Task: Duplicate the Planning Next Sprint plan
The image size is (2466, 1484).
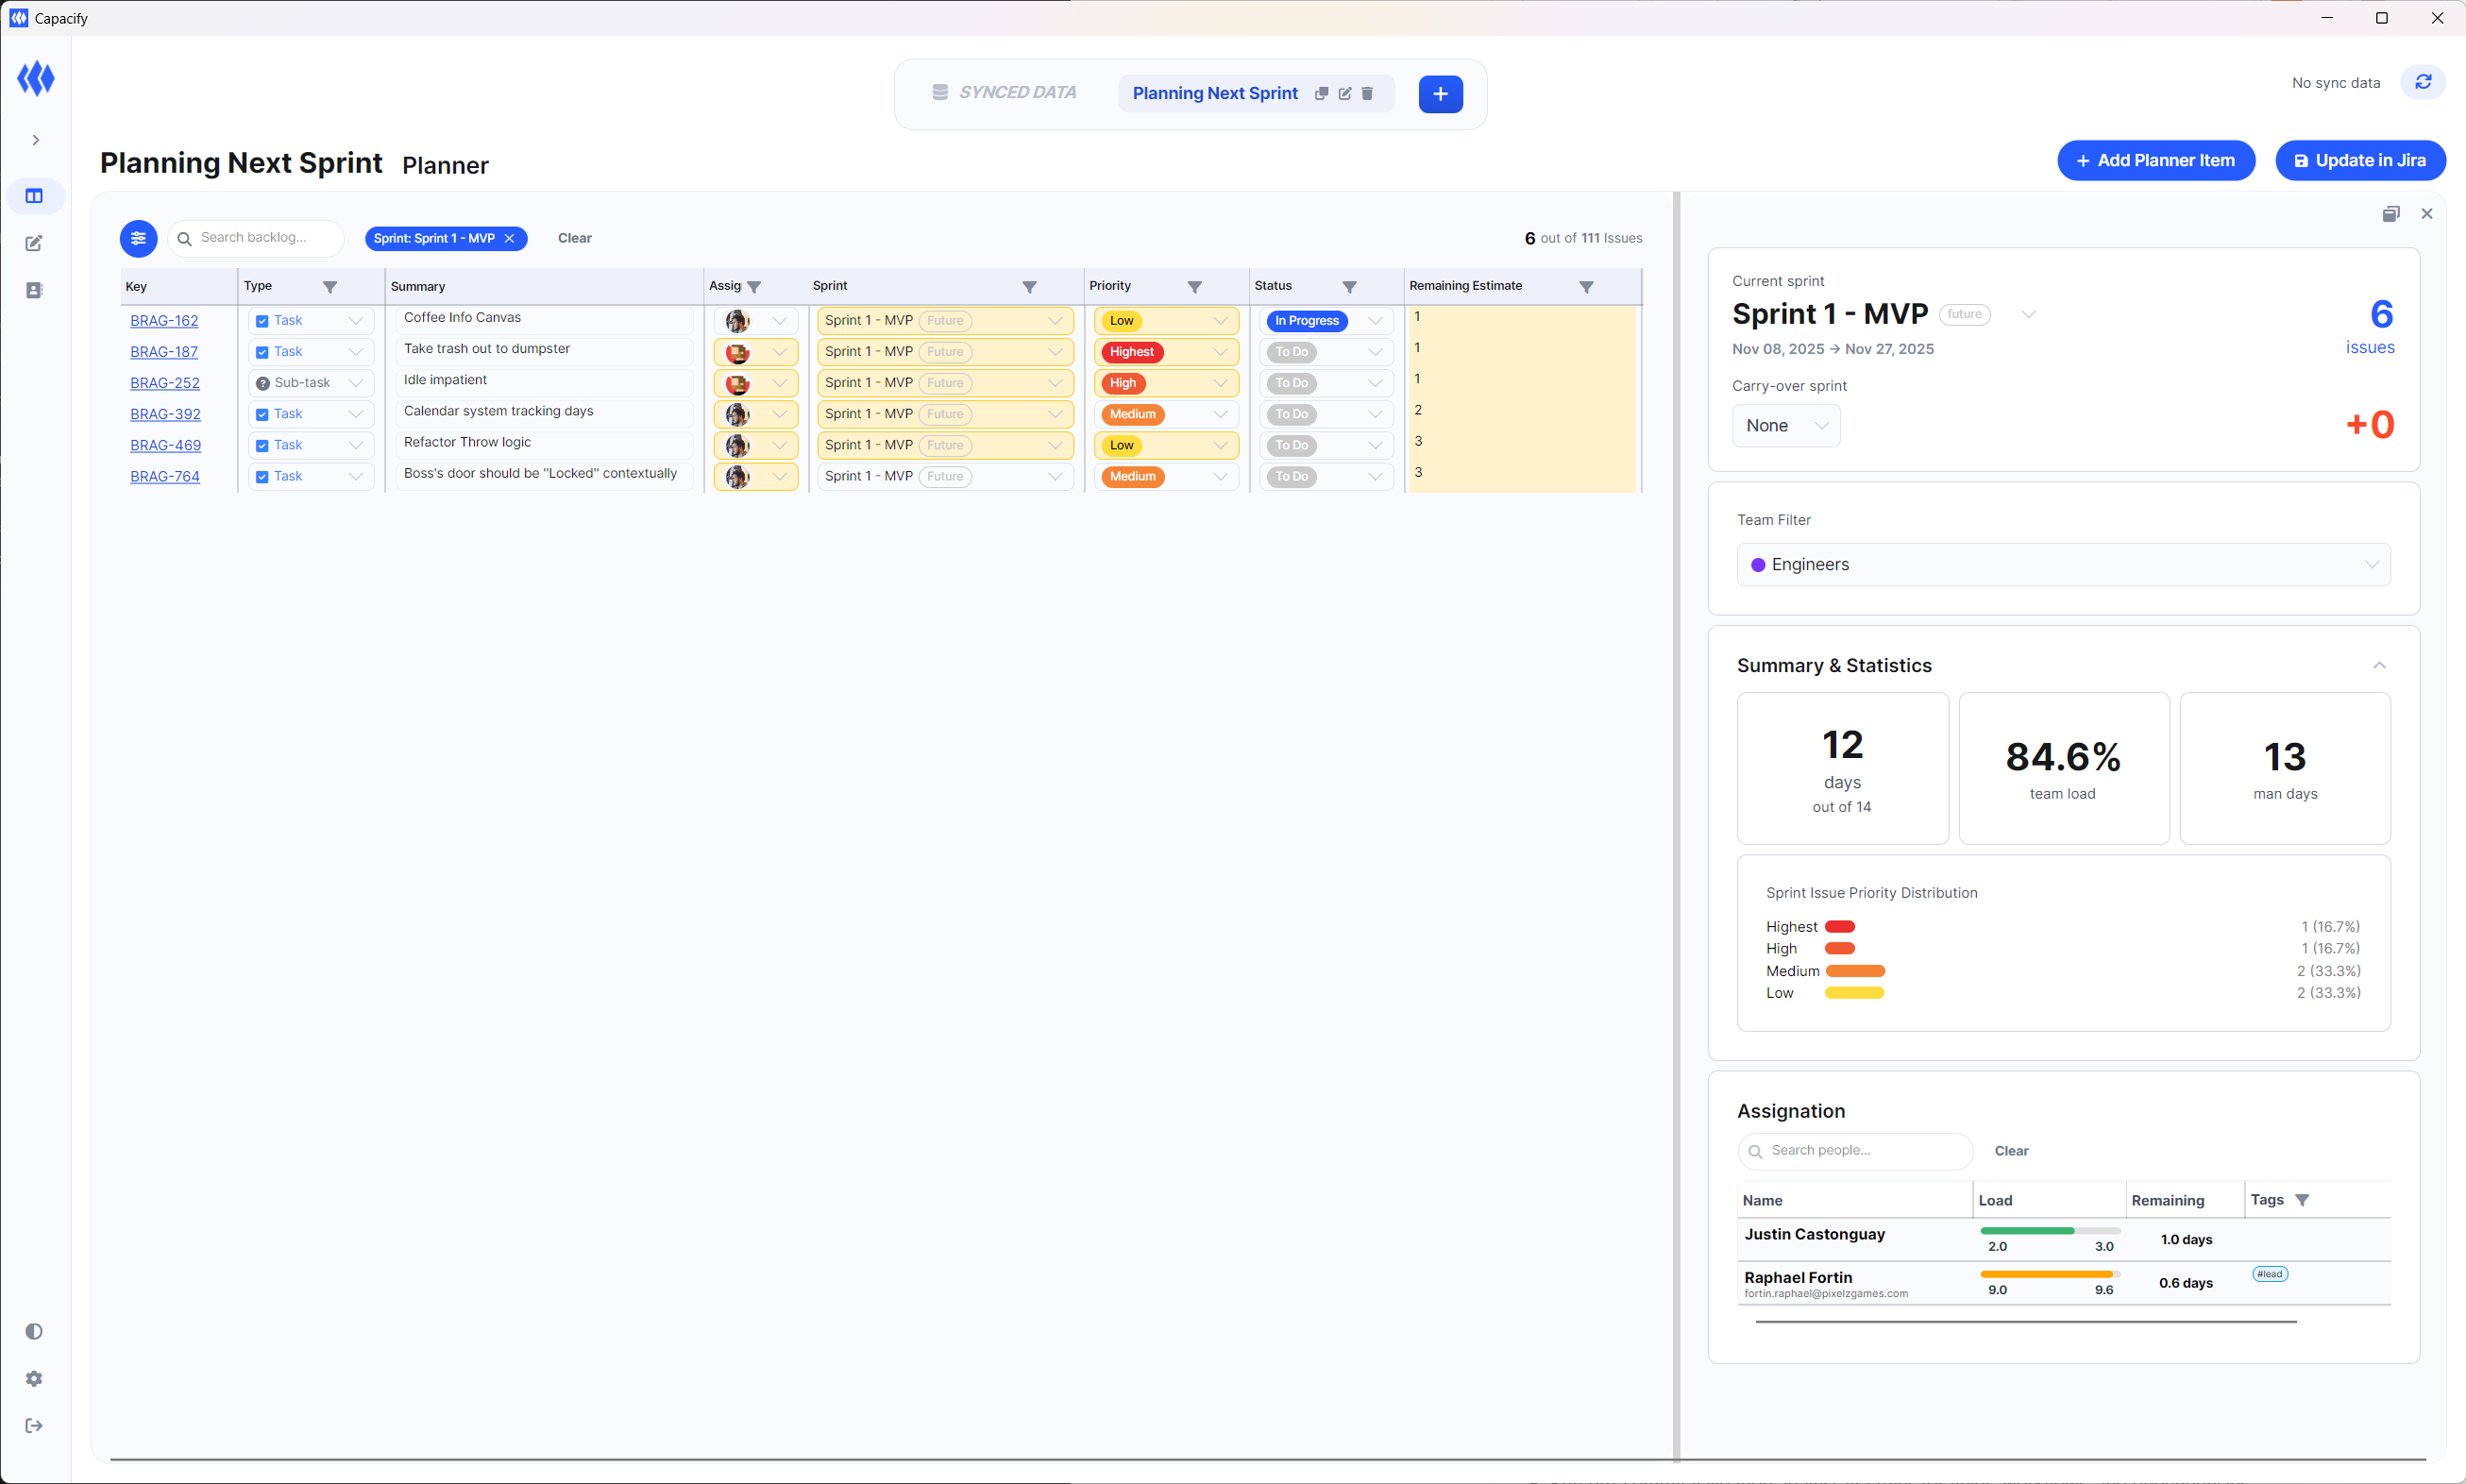Action: click(x=1322, y=93)
